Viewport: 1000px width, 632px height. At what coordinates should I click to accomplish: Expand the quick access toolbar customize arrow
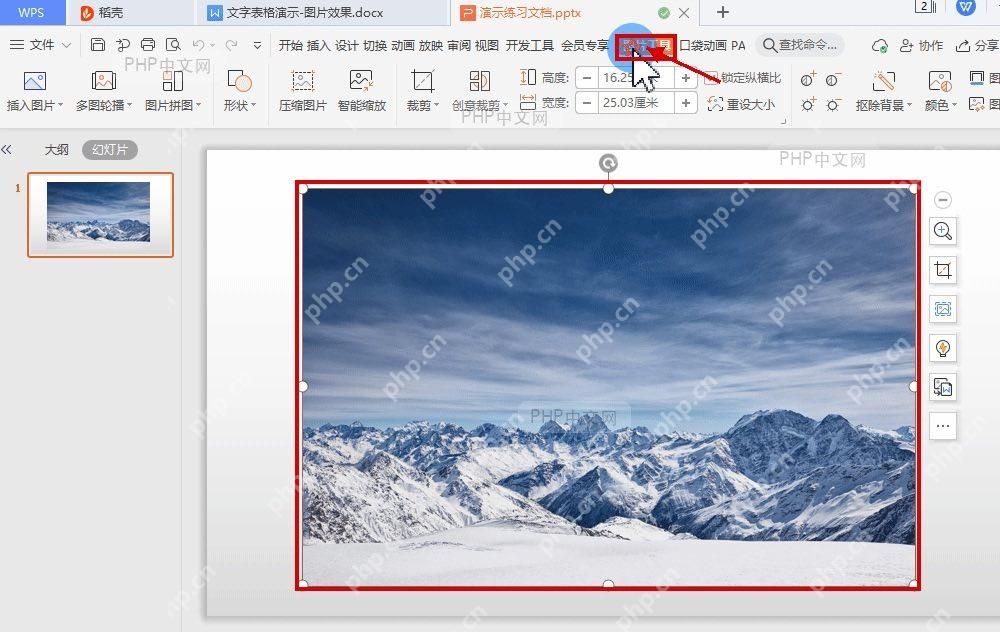pos(257,45)
